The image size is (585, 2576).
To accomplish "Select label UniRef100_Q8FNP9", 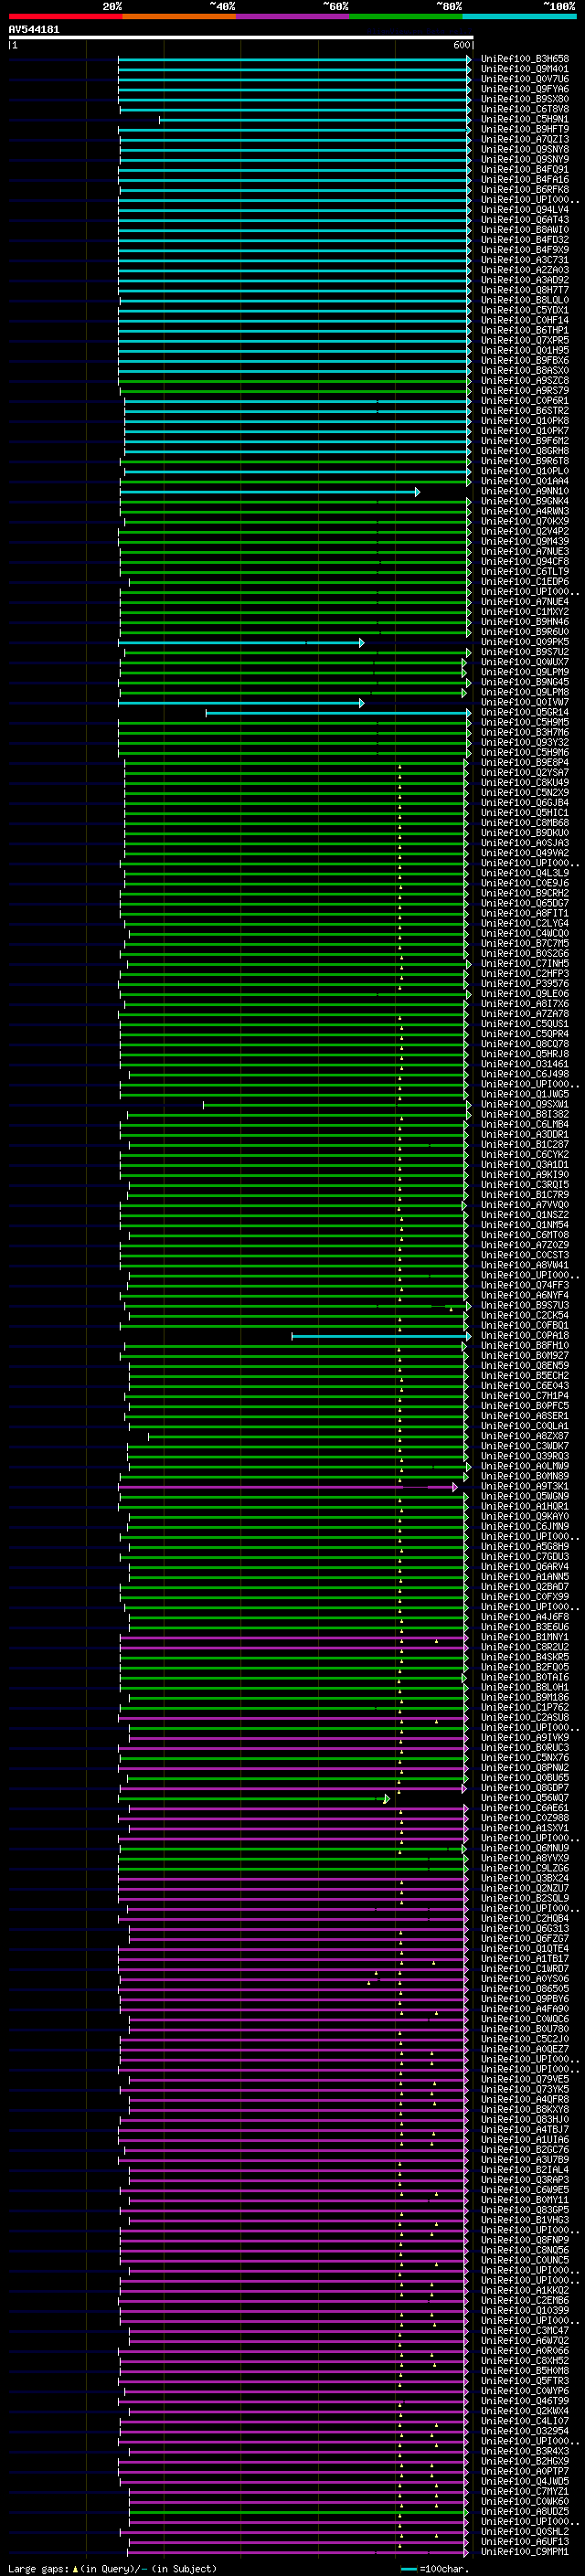I will click(x=525, y=2241).
